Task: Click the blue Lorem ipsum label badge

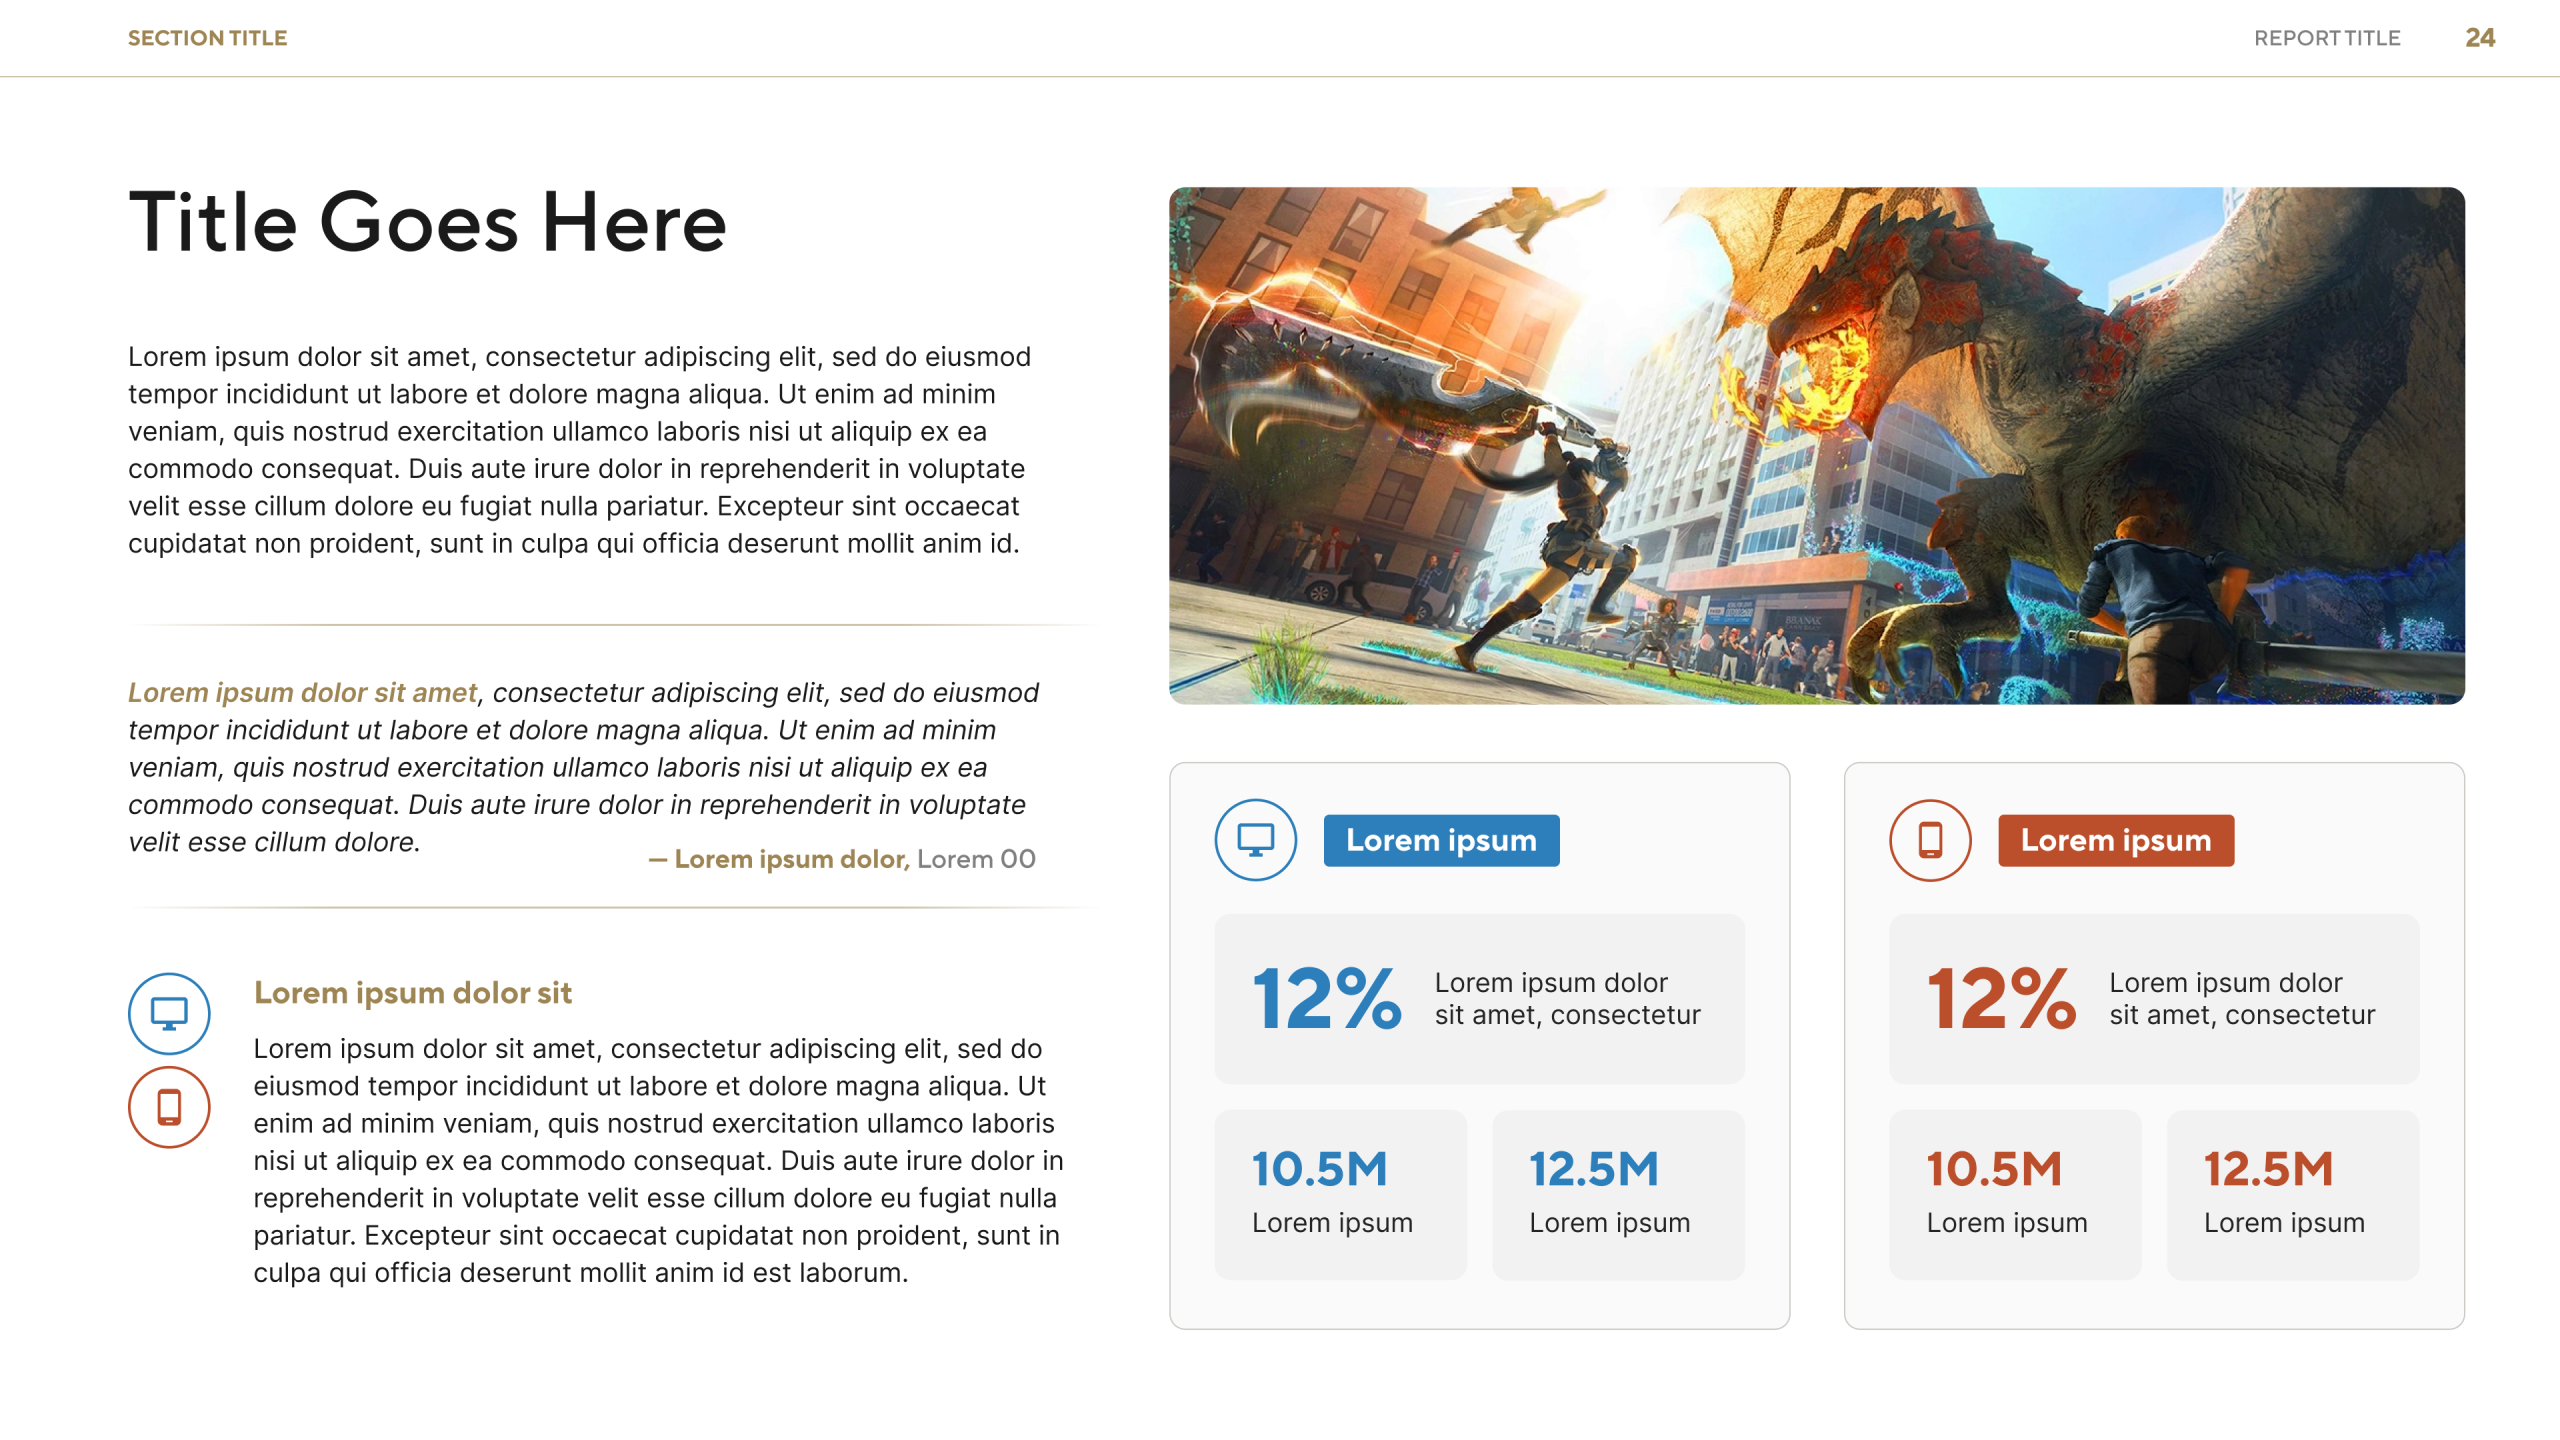Action: coord(1440,840)
